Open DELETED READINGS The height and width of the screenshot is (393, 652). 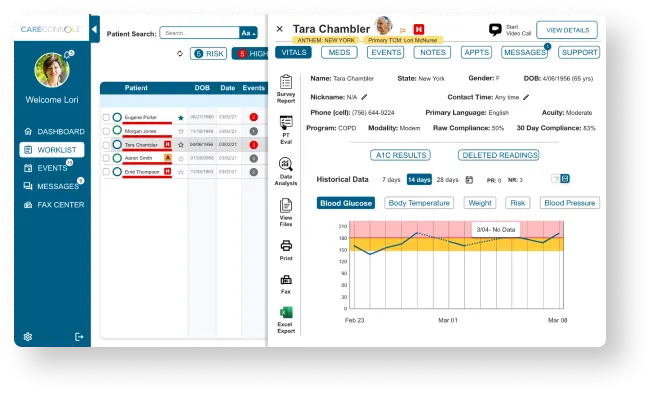[x=499, y=155]
